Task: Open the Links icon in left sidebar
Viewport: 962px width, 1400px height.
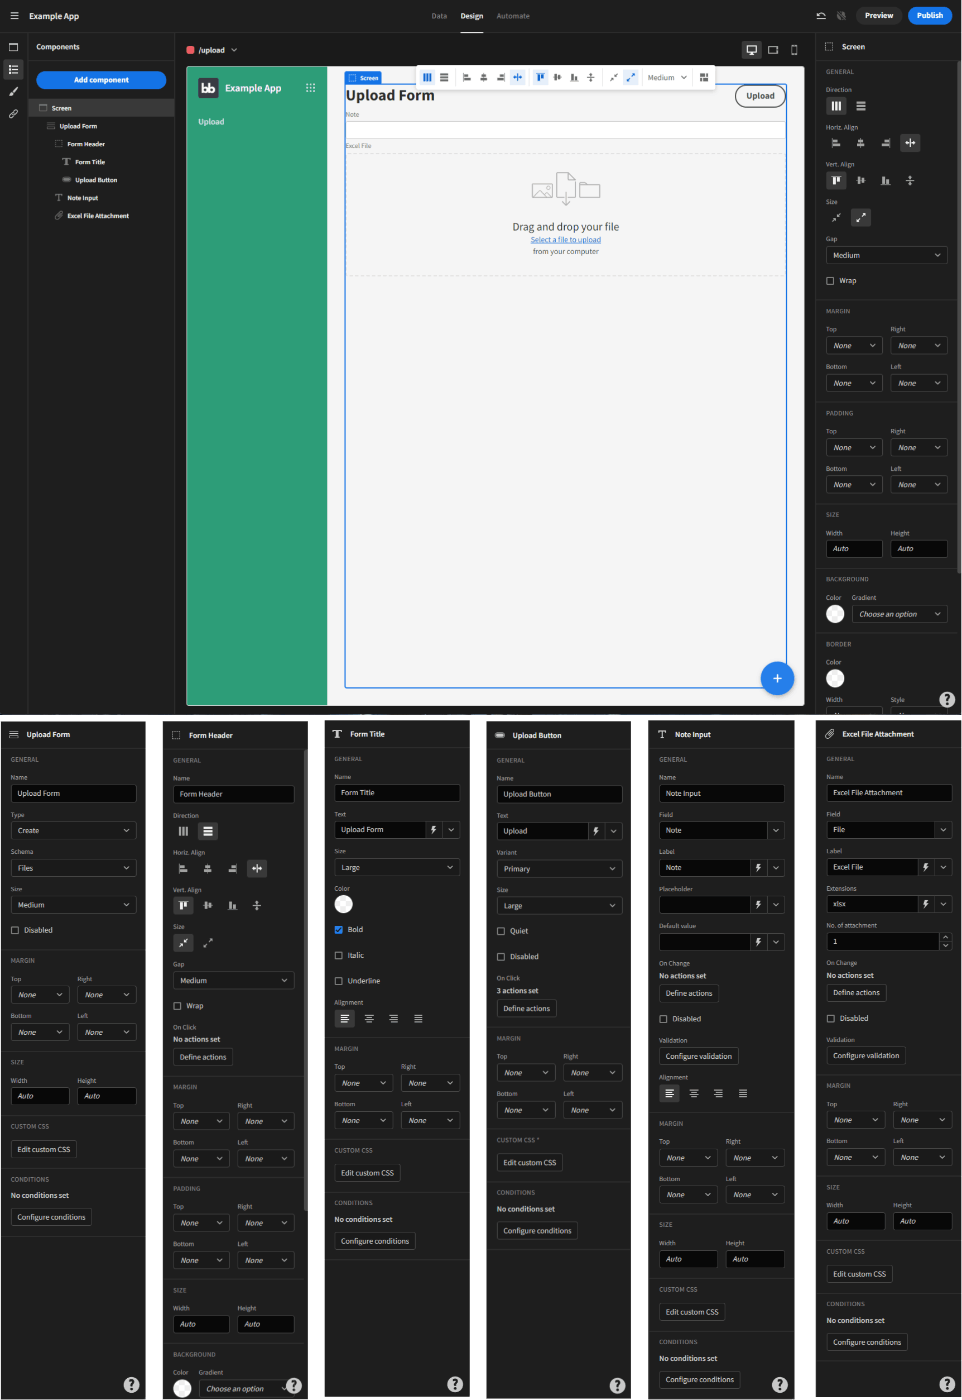Action: [13, 114]
